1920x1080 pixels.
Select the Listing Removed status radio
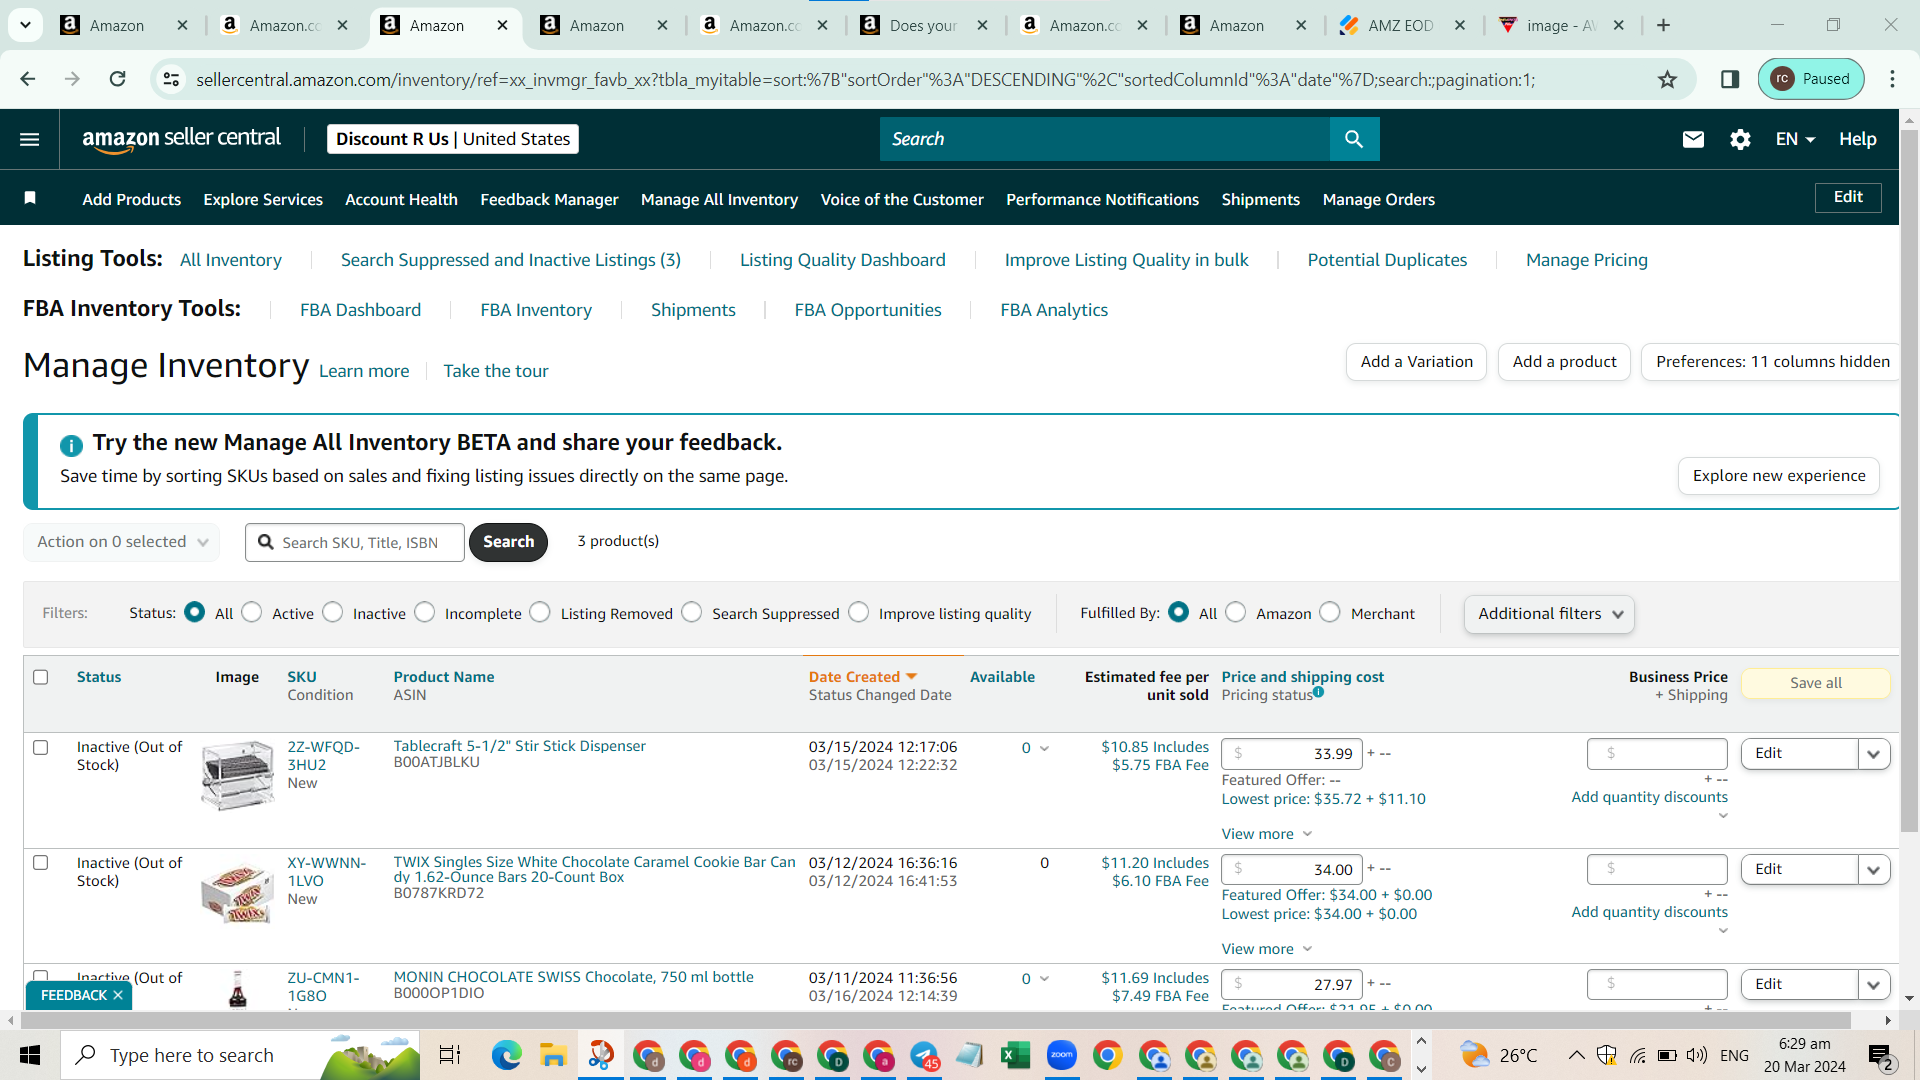[x=540, y=612]
